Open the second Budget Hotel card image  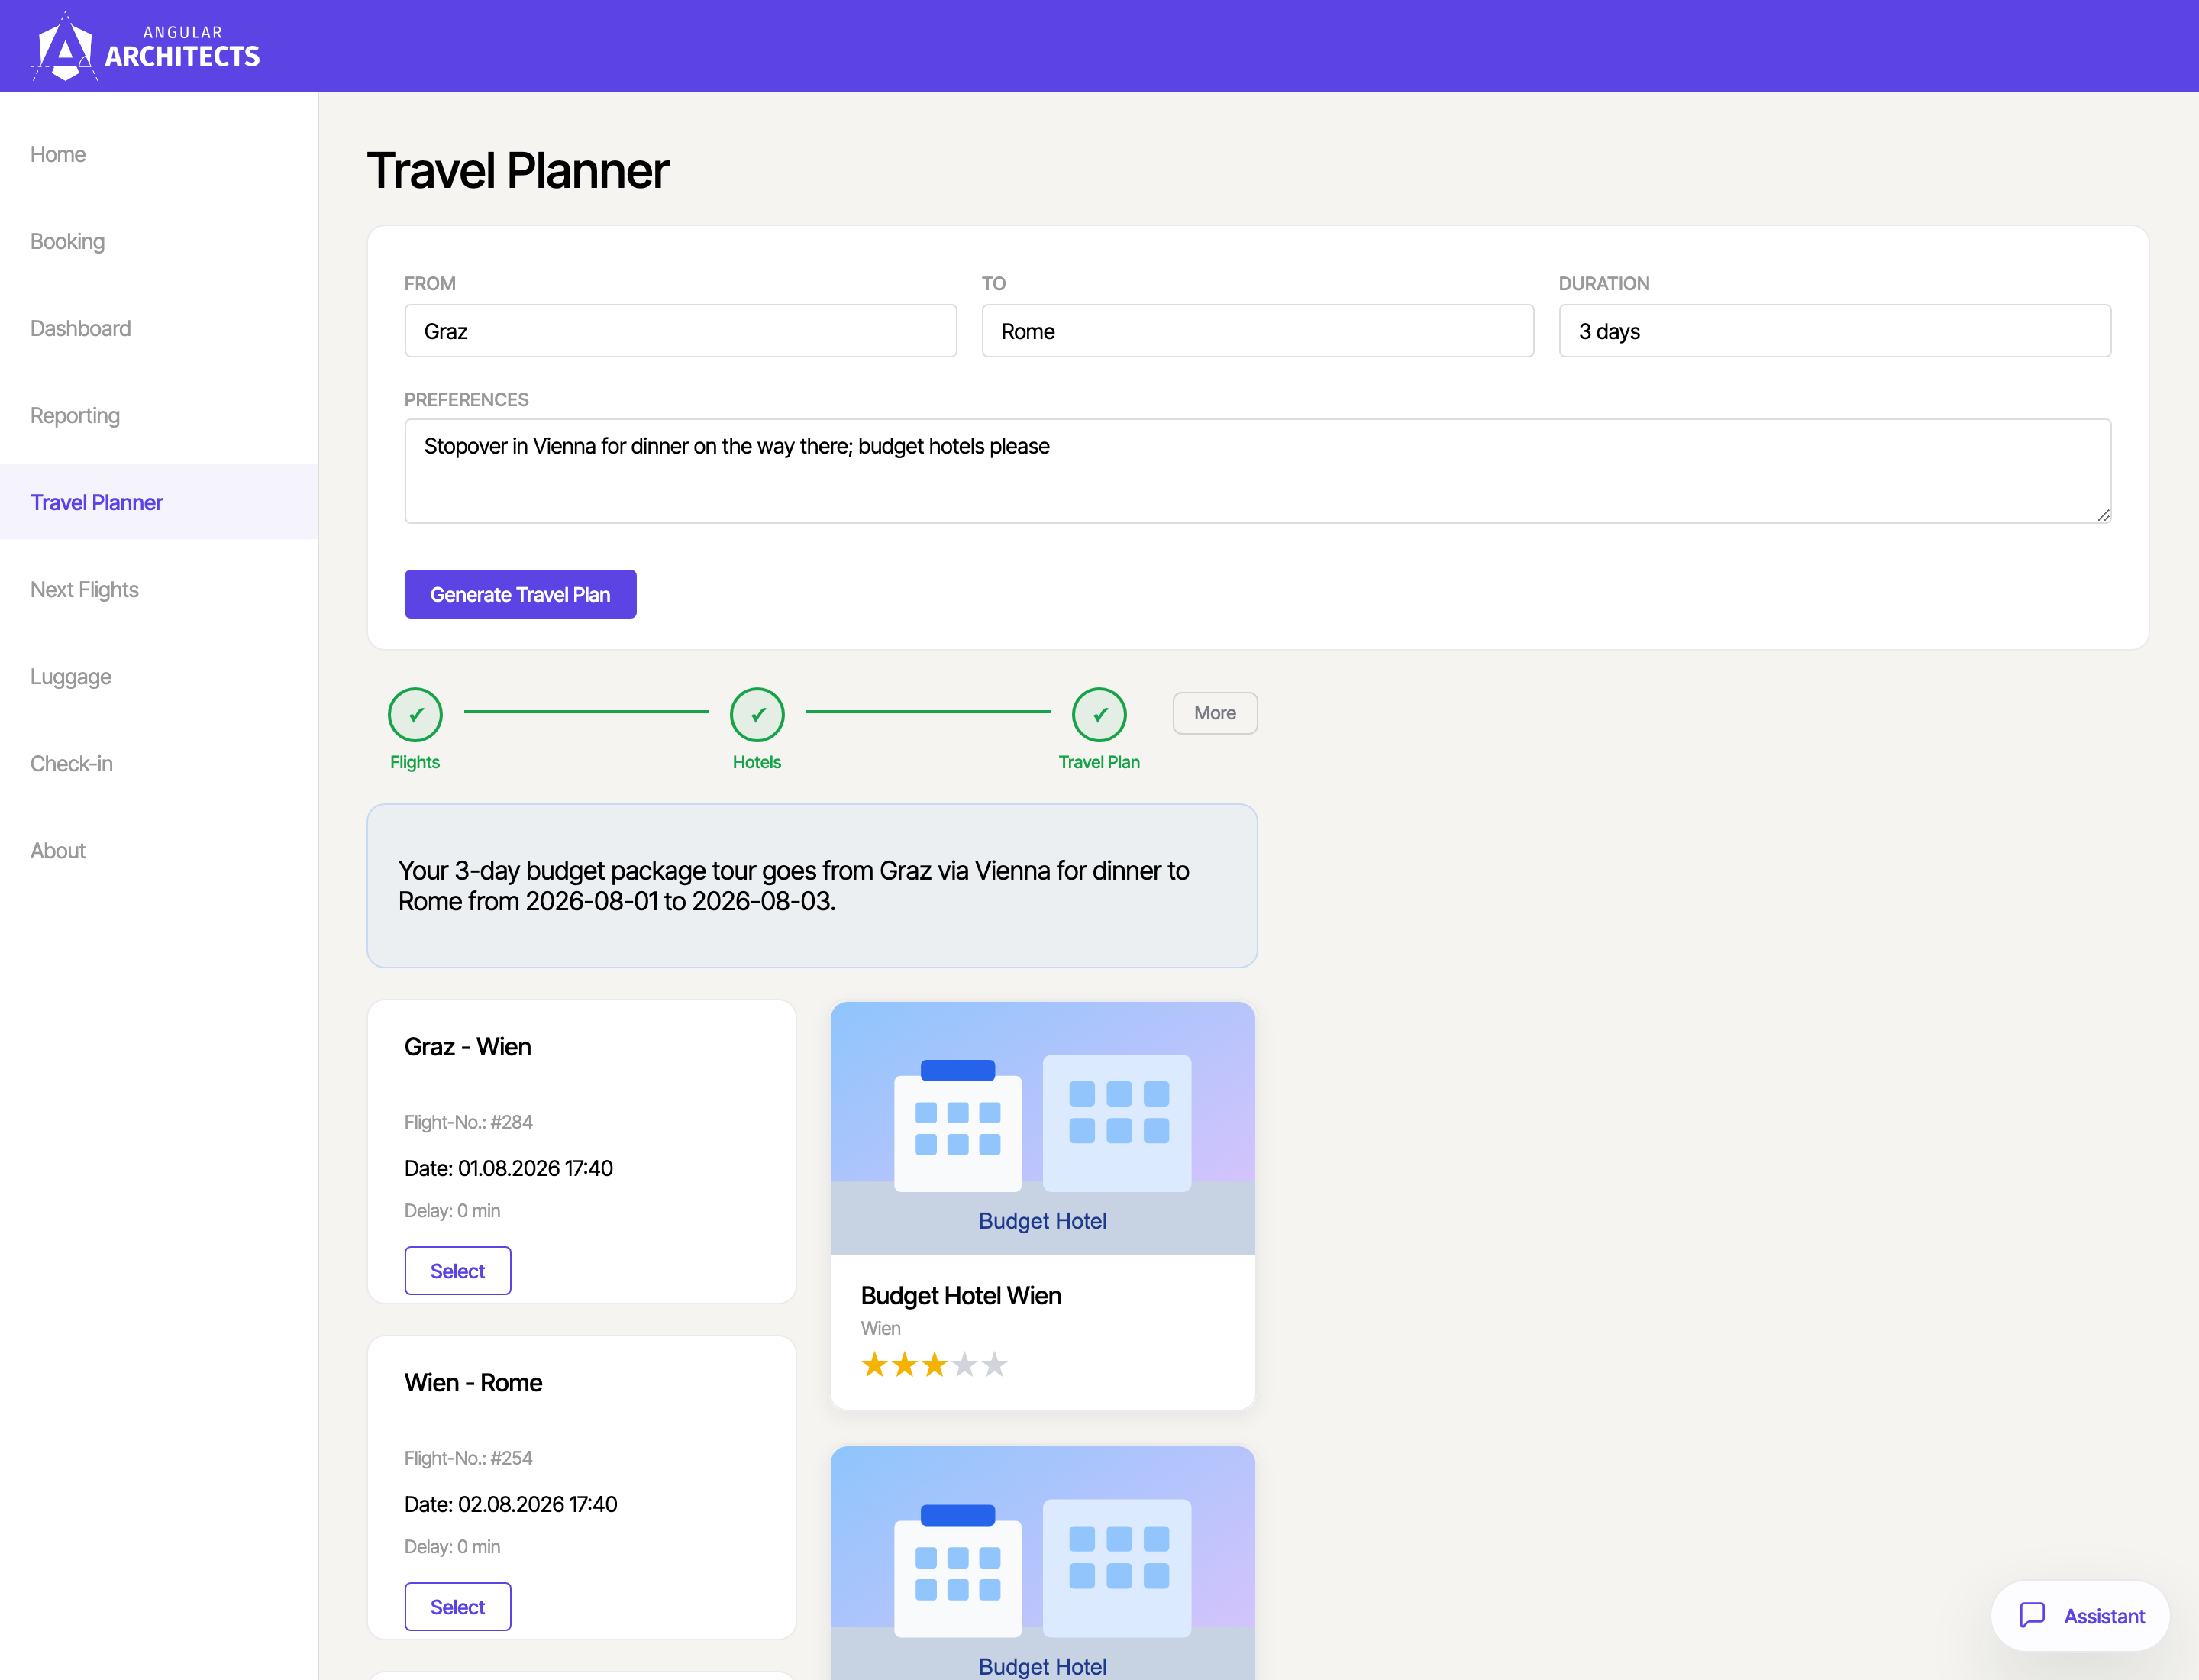pyautogui.click(x=1042, y=1563)
